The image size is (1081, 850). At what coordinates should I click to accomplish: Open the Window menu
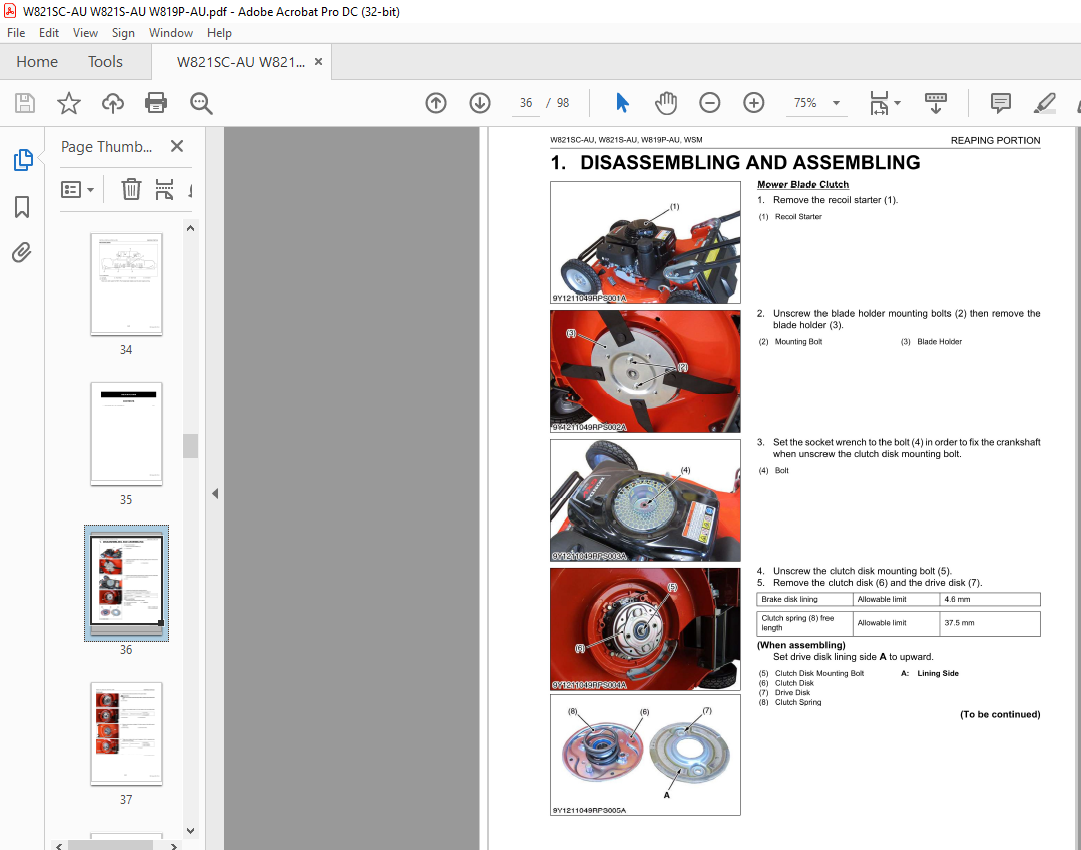point(171,33)
